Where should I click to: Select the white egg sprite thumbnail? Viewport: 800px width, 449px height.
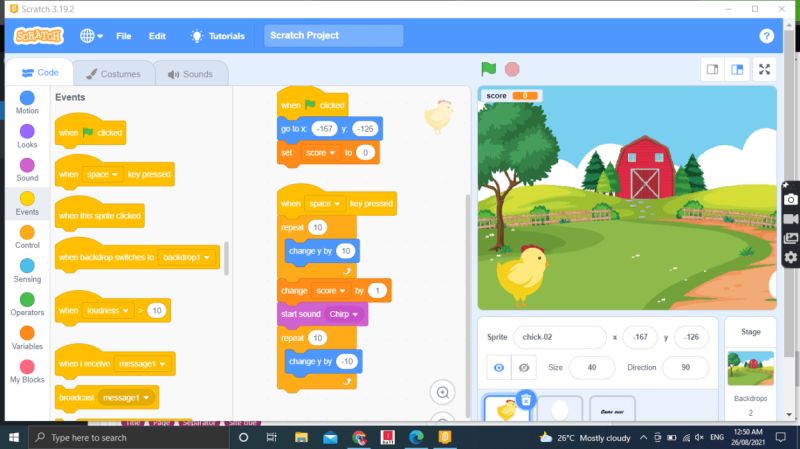point(560,409)
